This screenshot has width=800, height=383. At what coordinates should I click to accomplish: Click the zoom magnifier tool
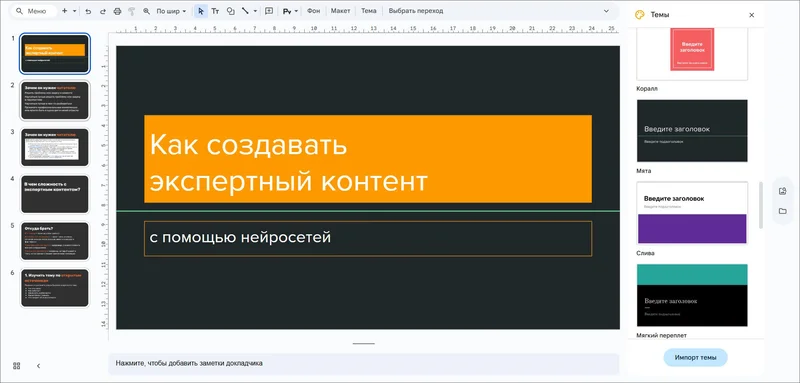(146, 11)
